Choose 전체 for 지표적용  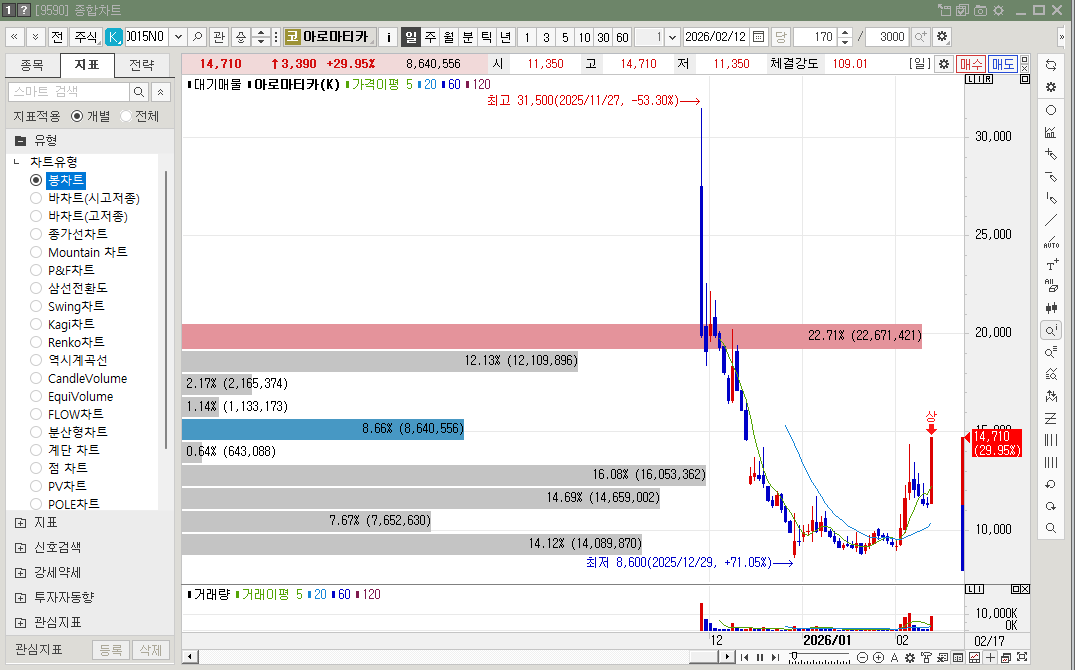click(125, 117)
